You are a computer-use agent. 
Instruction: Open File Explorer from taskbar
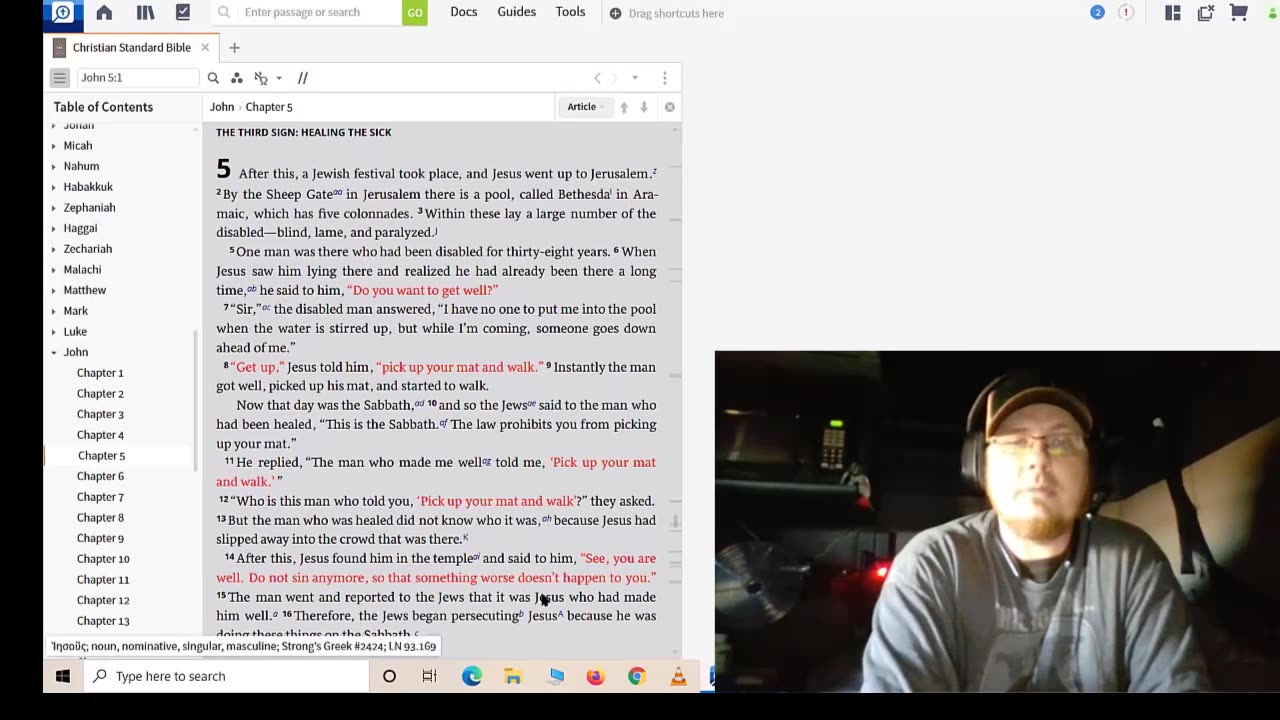(x=513, y=676)
